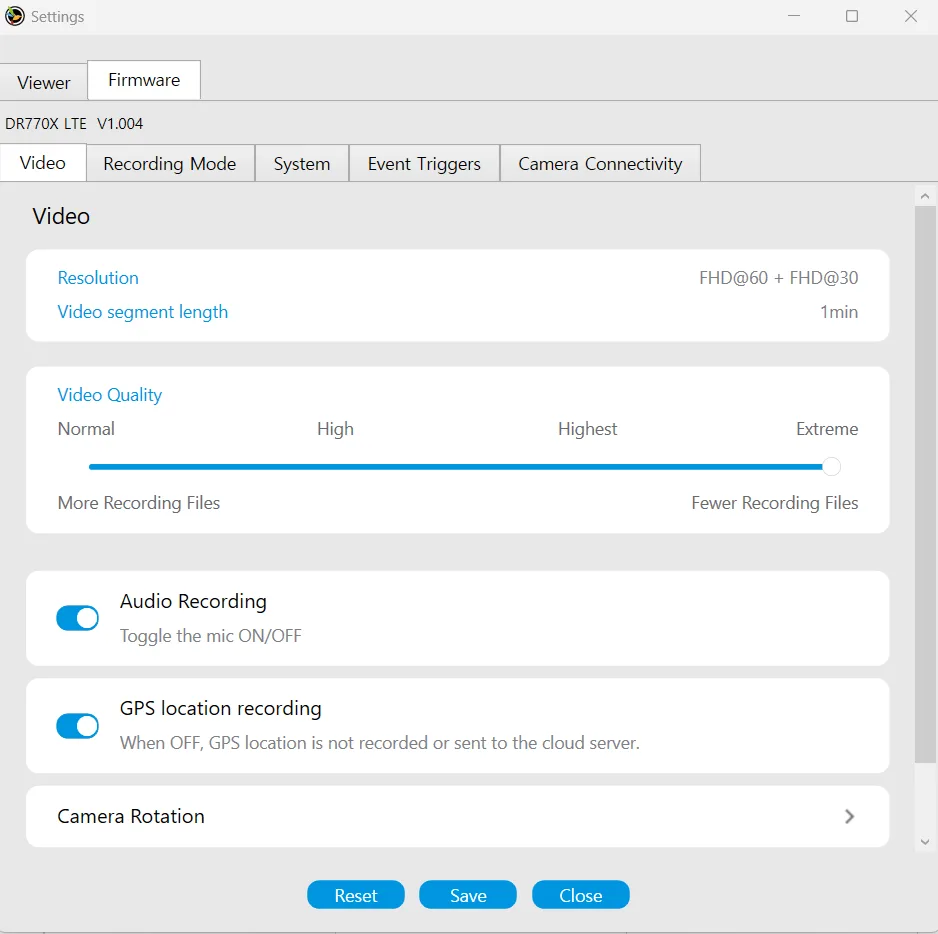The height and width of the screenshot is (934, 938).
Task: Click the GPS location recording label
Action: click(221, 708)
